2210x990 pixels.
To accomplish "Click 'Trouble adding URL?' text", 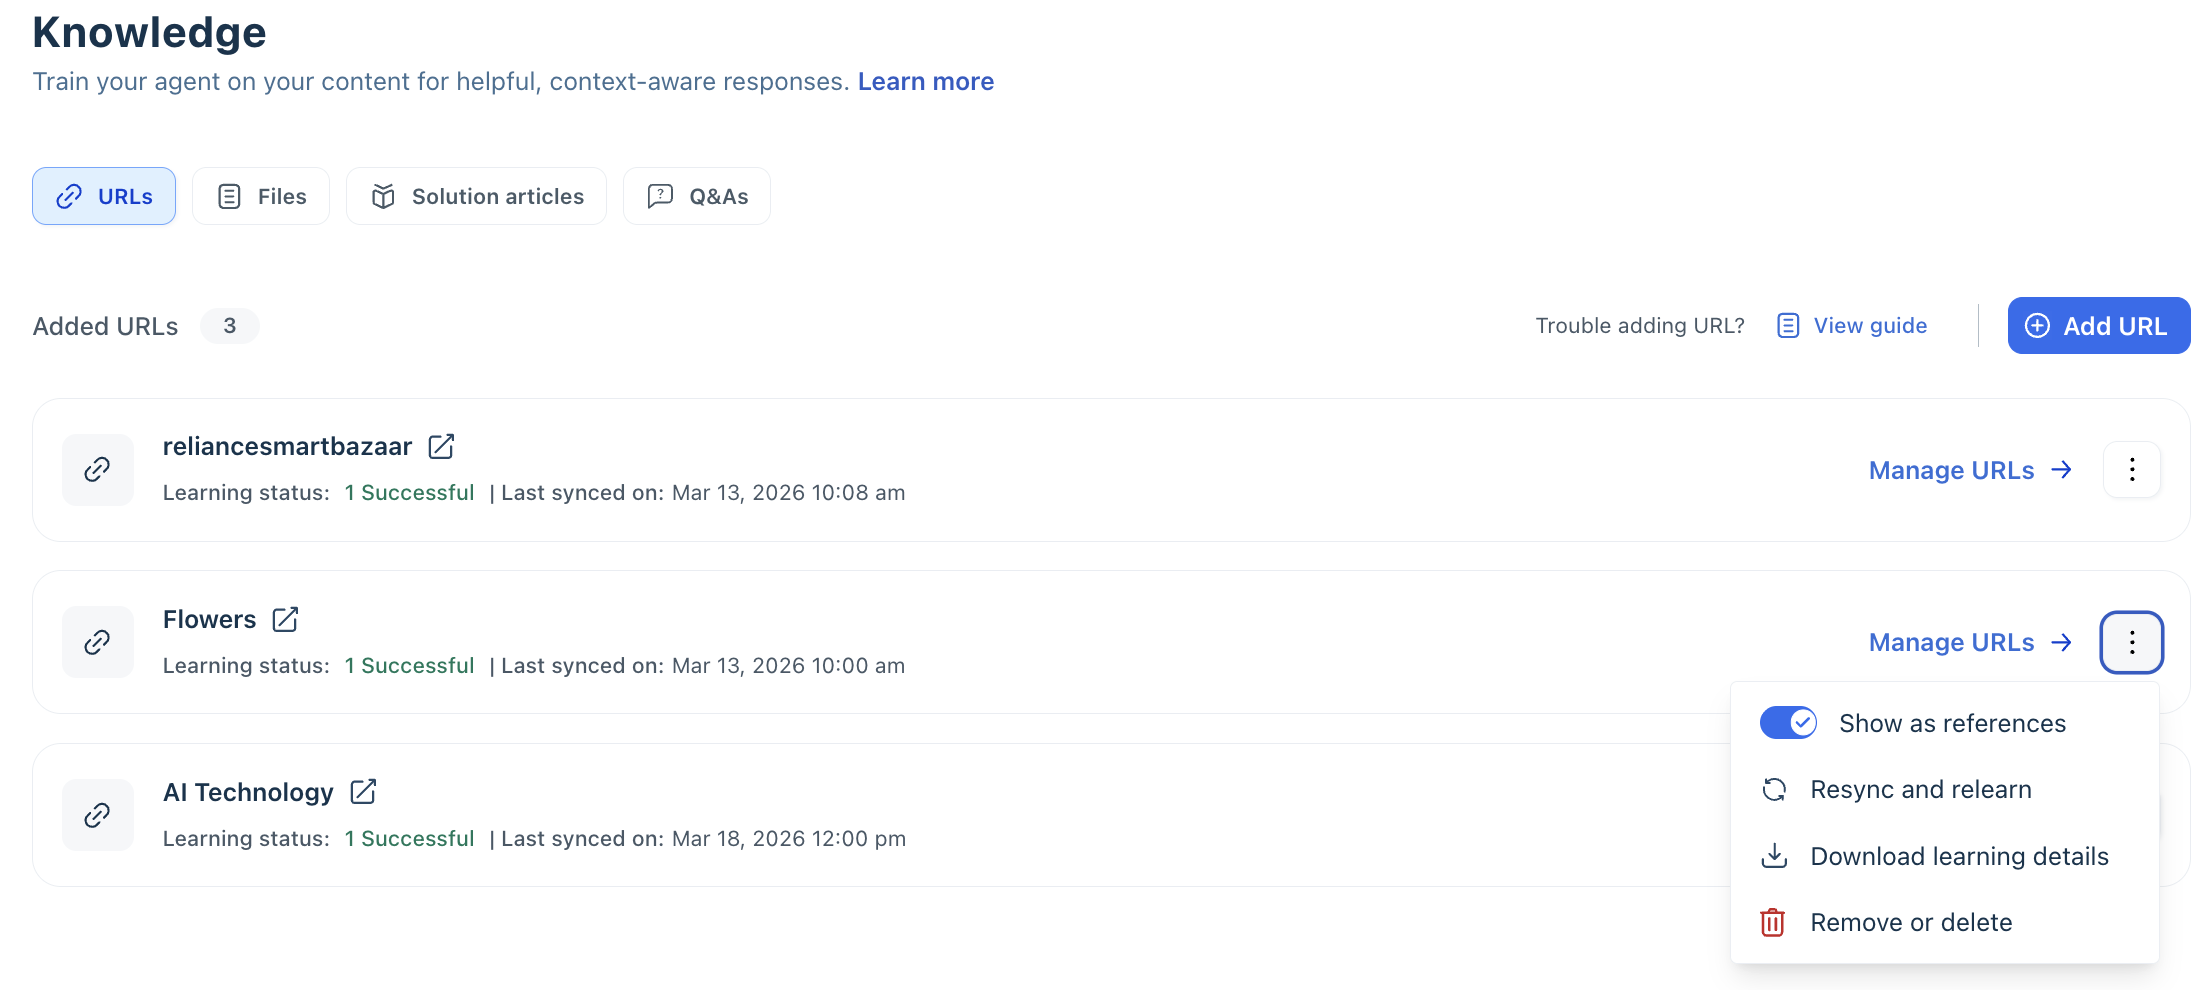I will (1640, 326).
